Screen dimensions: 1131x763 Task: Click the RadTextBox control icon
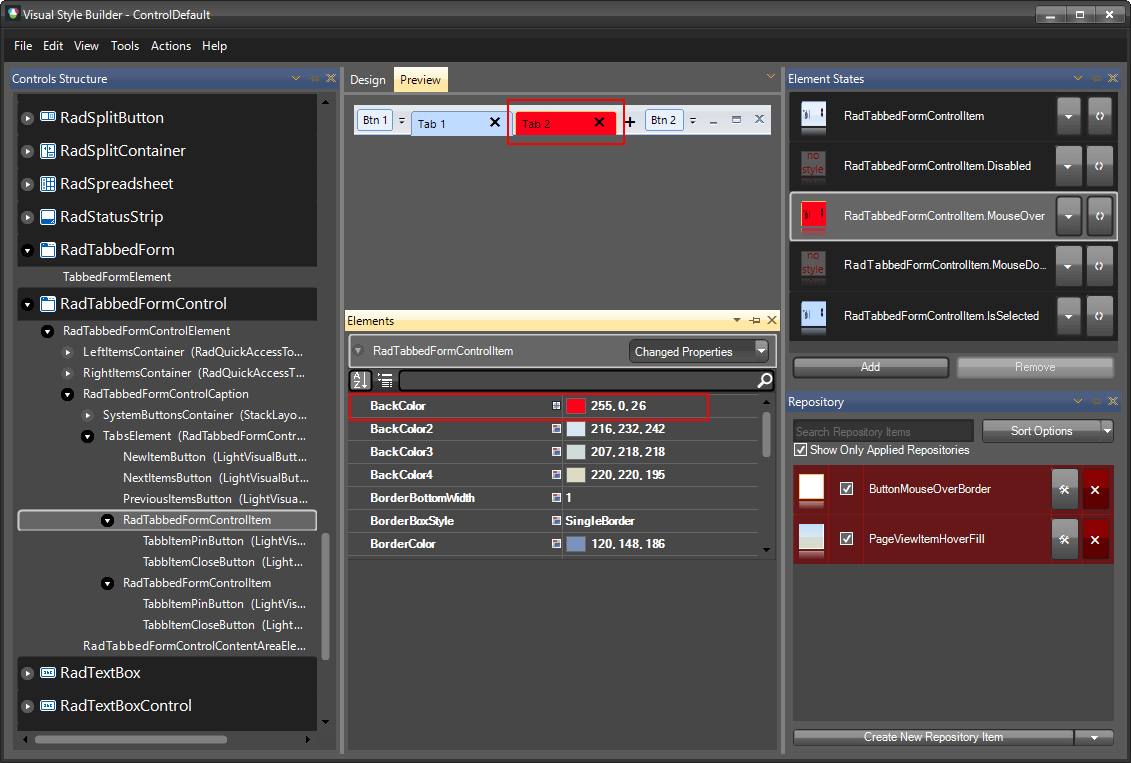pyautogui.click(x=48, y=672)
